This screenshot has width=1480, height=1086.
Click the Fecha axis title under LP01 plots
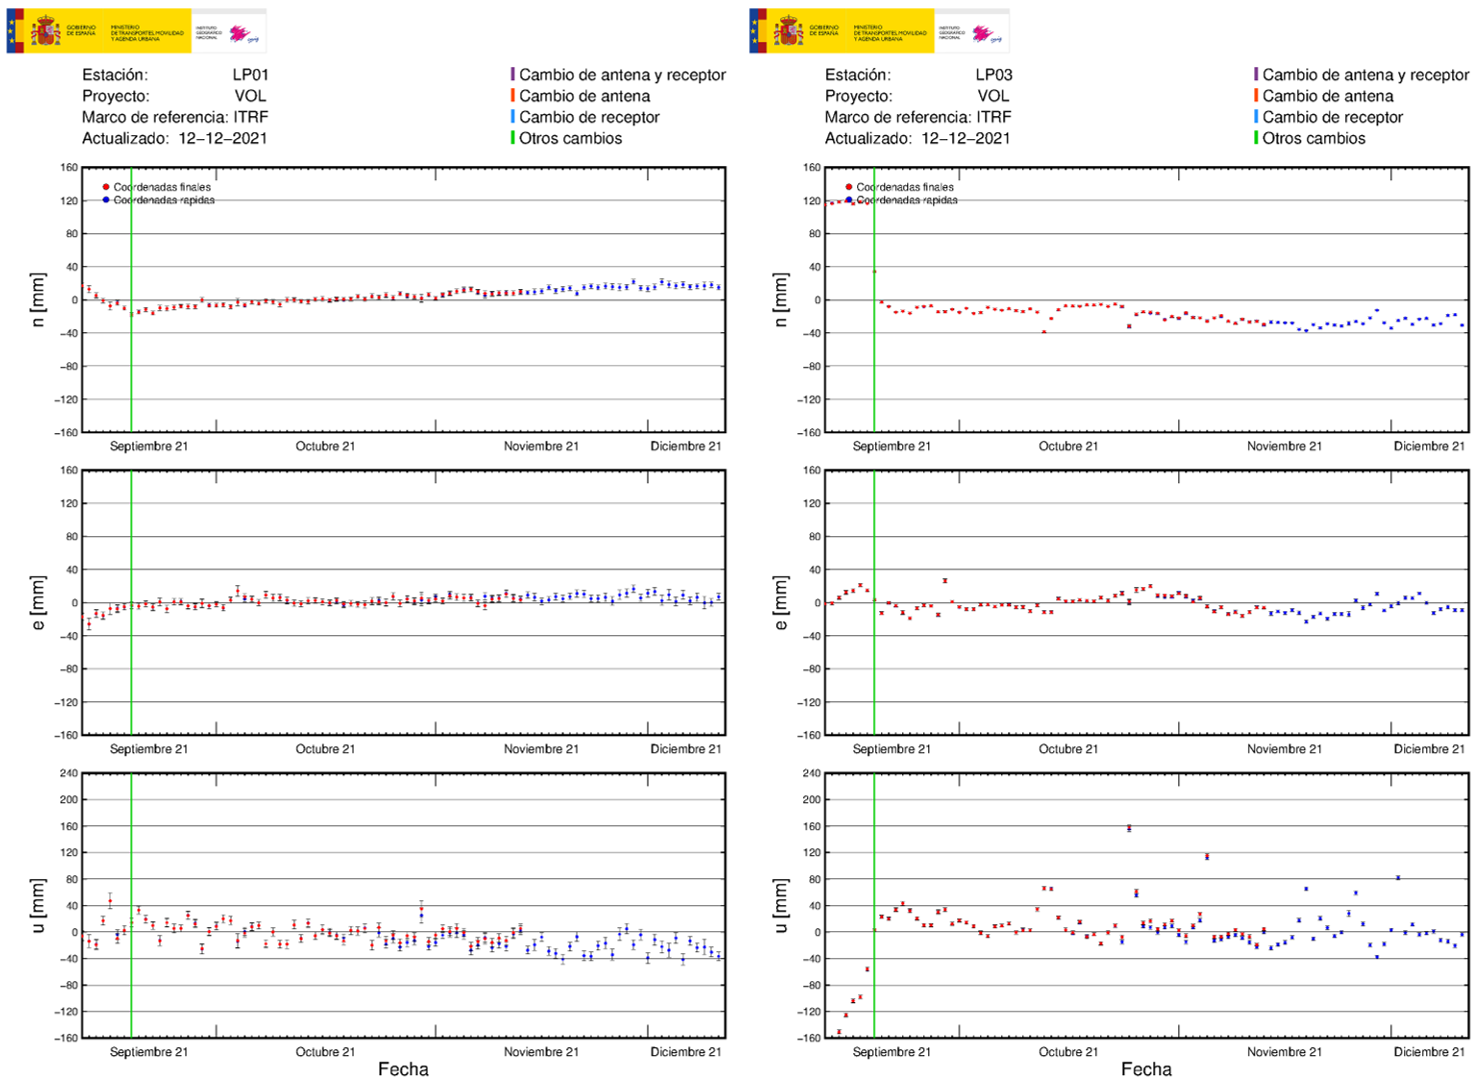(x=404, y=1068)
